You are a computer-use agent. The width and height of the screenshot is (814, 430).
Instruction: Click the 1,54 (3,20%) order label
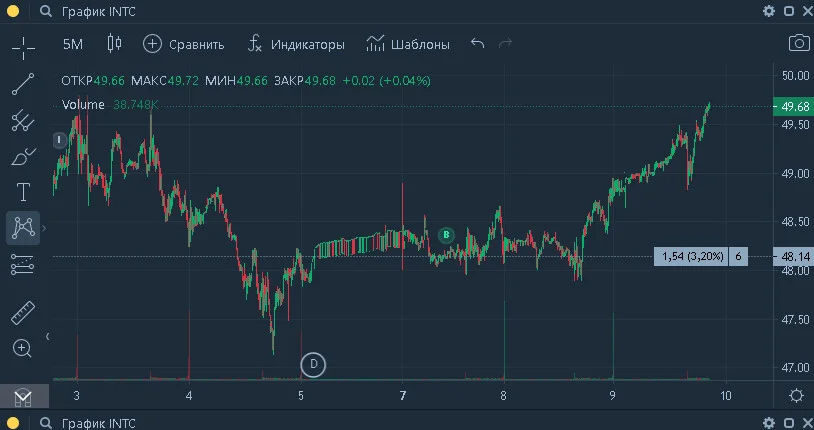[x=691, y=257]
